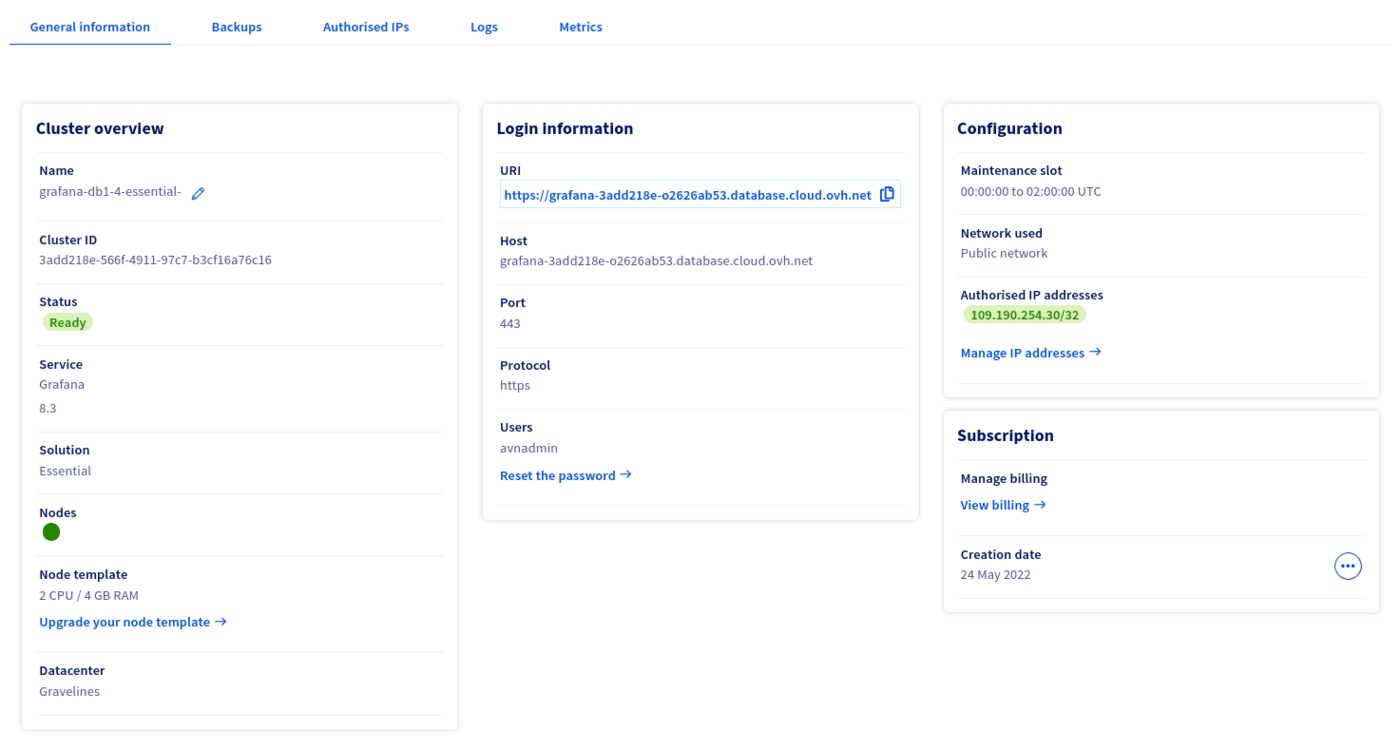Click the arrow icon beside Manage IP addresses
Viewport: 1400px width, 751px height.
[1097, 352]
